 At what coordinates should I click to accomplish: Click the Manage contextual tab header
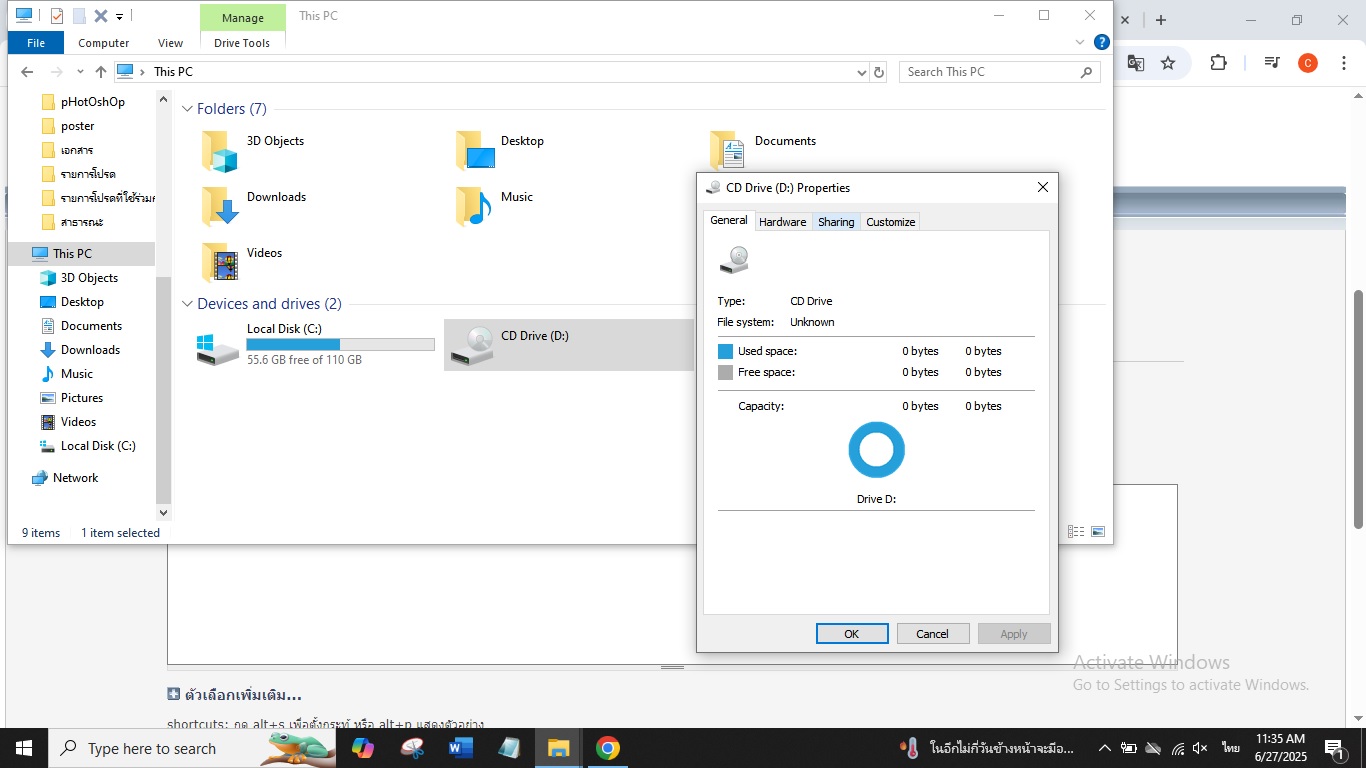click(242, 17)
